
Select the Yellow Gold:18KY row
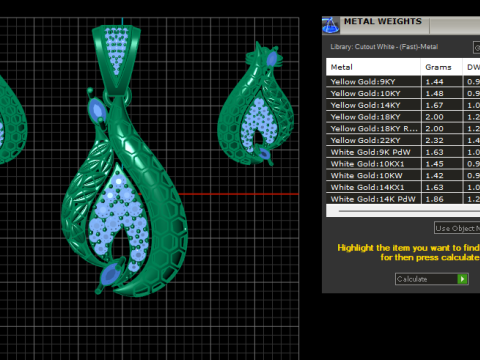(403, 117)
